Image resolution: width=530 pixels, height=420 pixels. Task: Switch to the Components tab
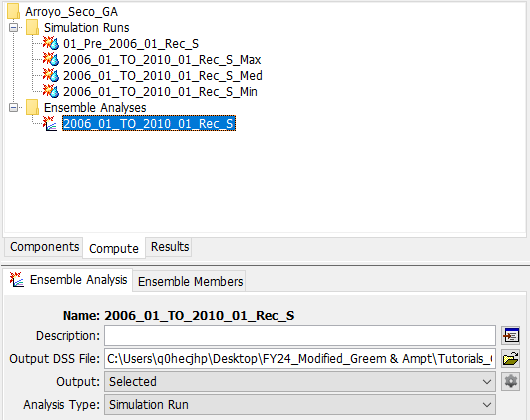pos(44,247)
